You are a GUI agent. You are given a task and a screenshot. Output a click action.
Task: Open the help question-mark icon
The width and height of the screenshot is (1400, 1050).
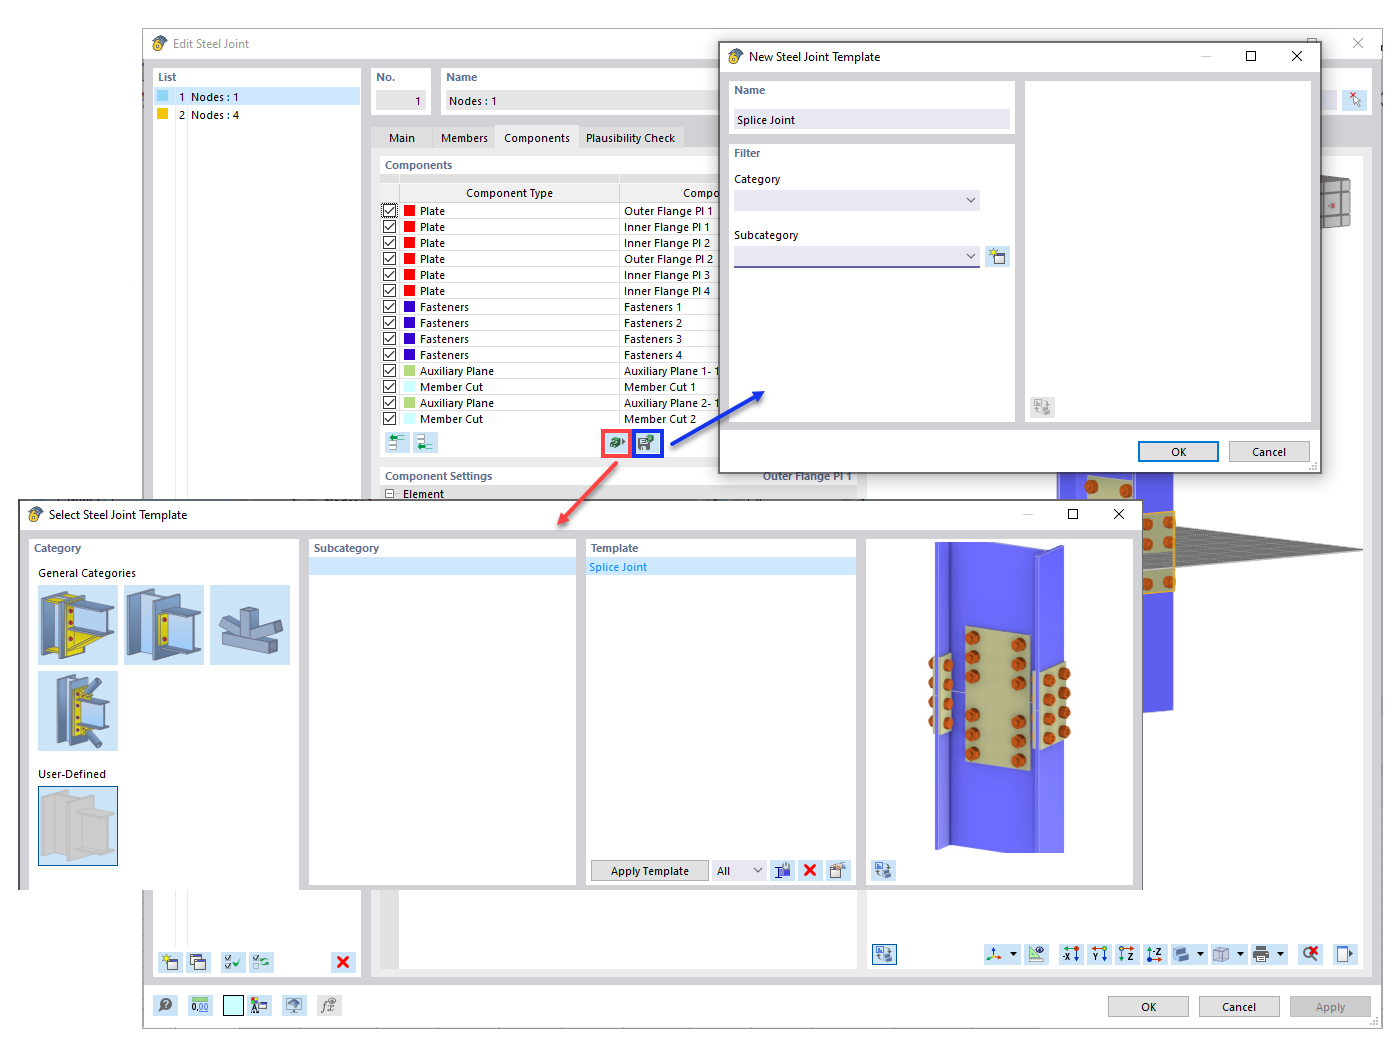(165, 1005)
